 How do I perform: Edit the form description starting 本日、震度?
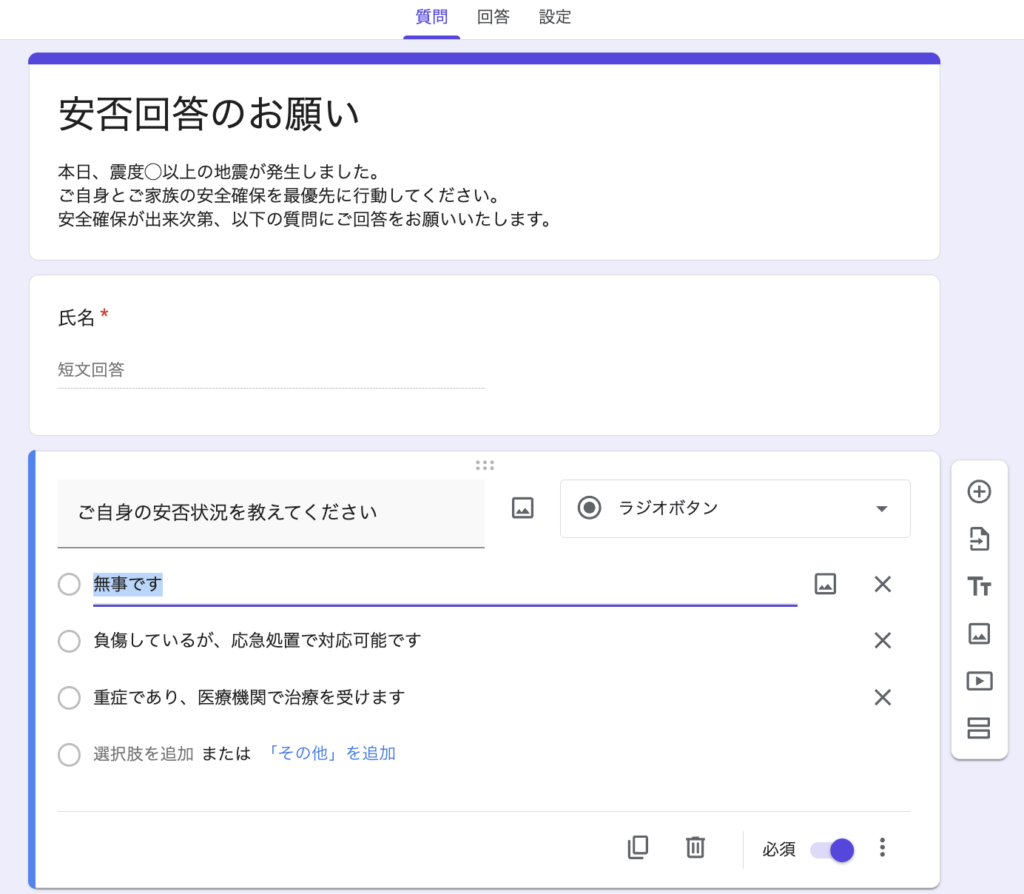pos(305,196)
